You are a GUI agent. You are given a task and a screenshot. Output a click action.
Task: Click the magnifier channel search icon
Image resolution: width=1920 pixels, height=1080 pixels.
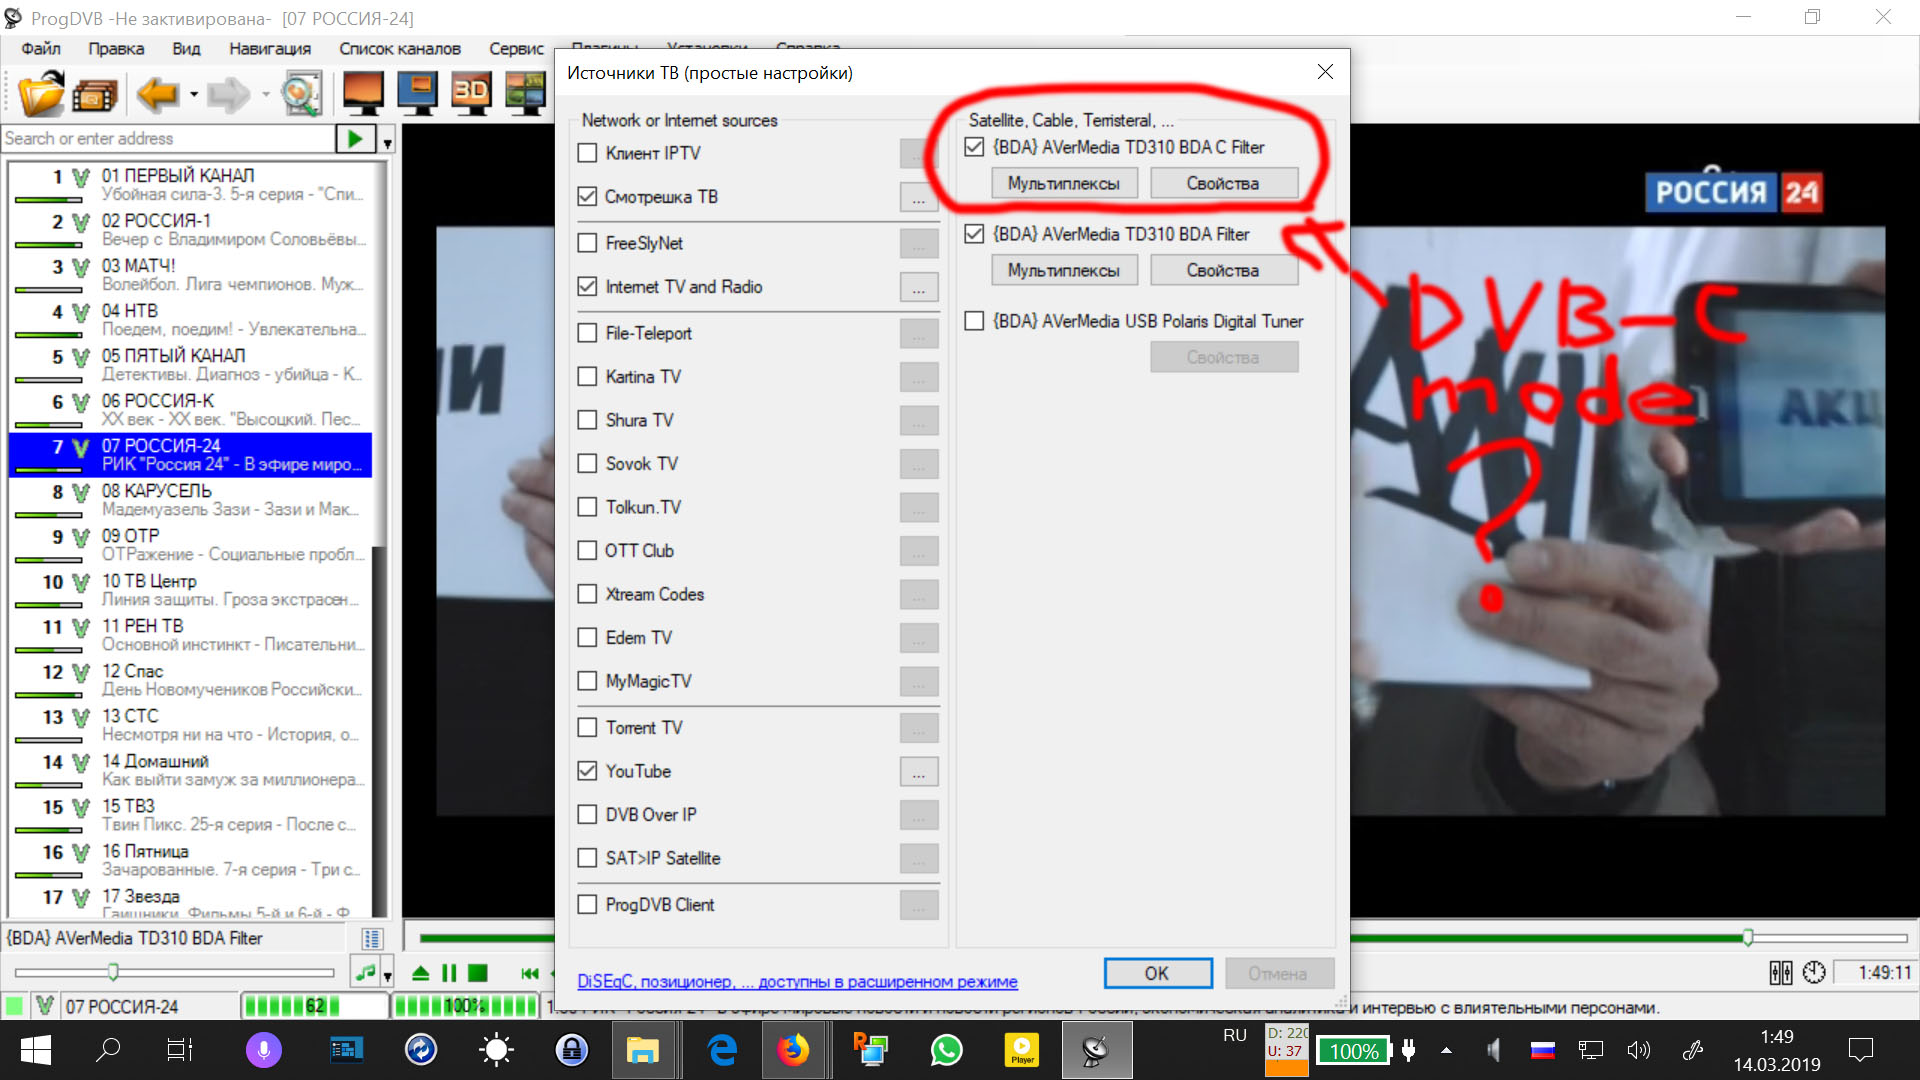[301, 95]
